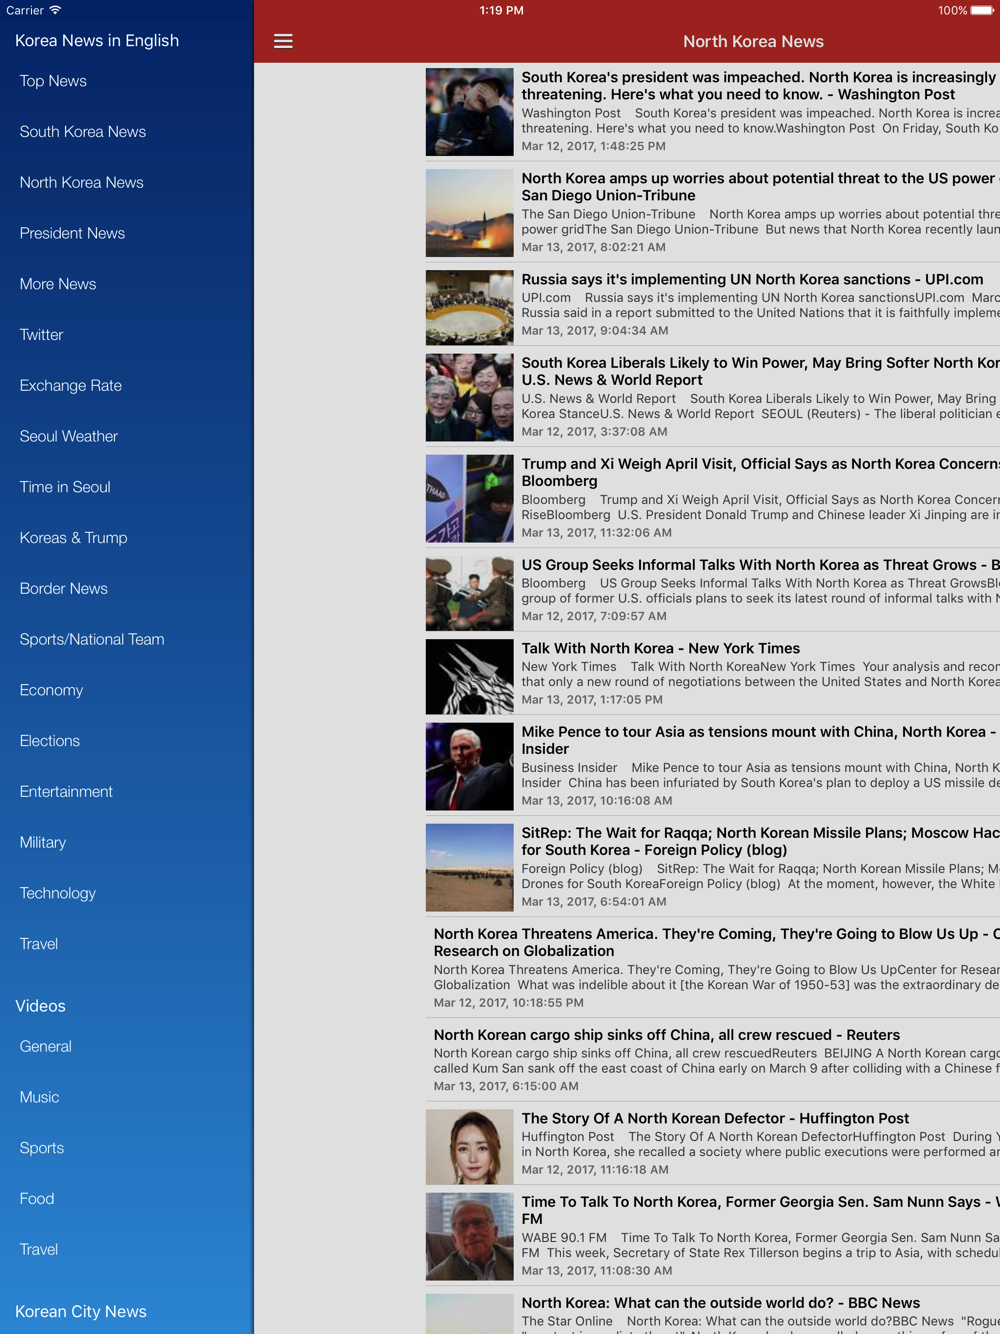Open North Korean Defector Huffington article

(715, 1118)
